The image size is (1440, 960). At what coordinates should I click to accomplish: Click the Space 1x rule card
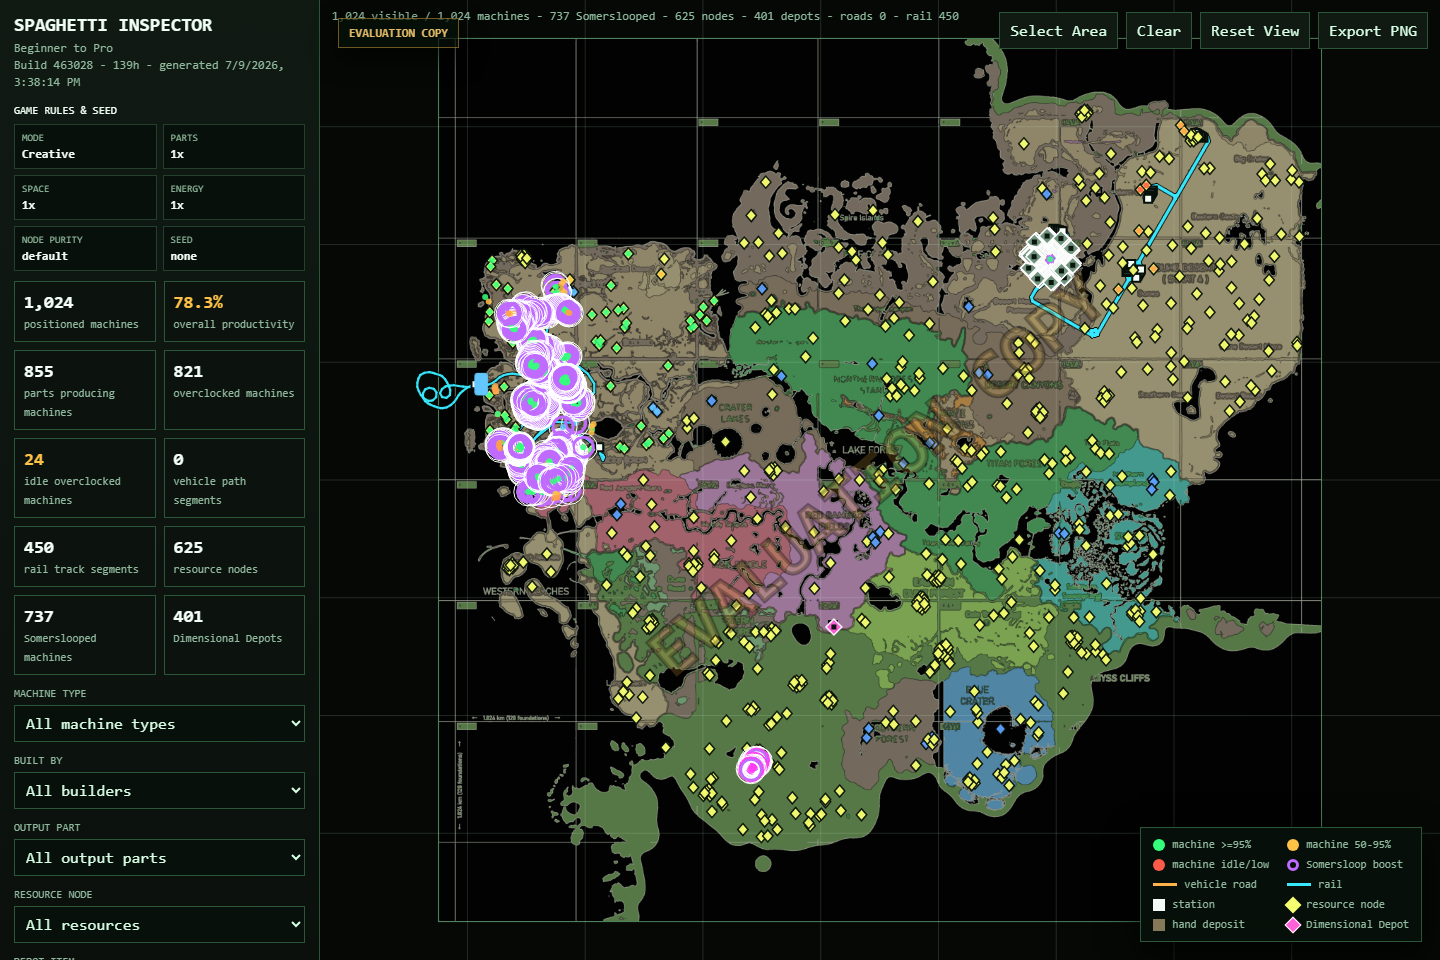coord(85,197)
